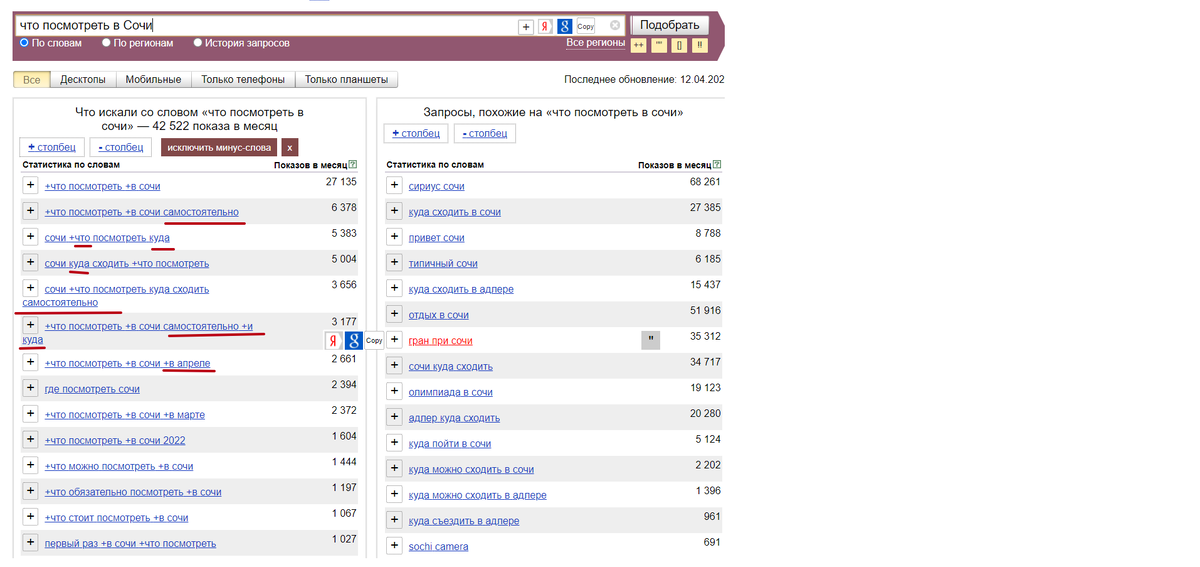The height and width of the screenshot is (567, 1200).
Task: Click the plus icon for 'сочи +что посмотреть куда'
Action: pos(30,237)
